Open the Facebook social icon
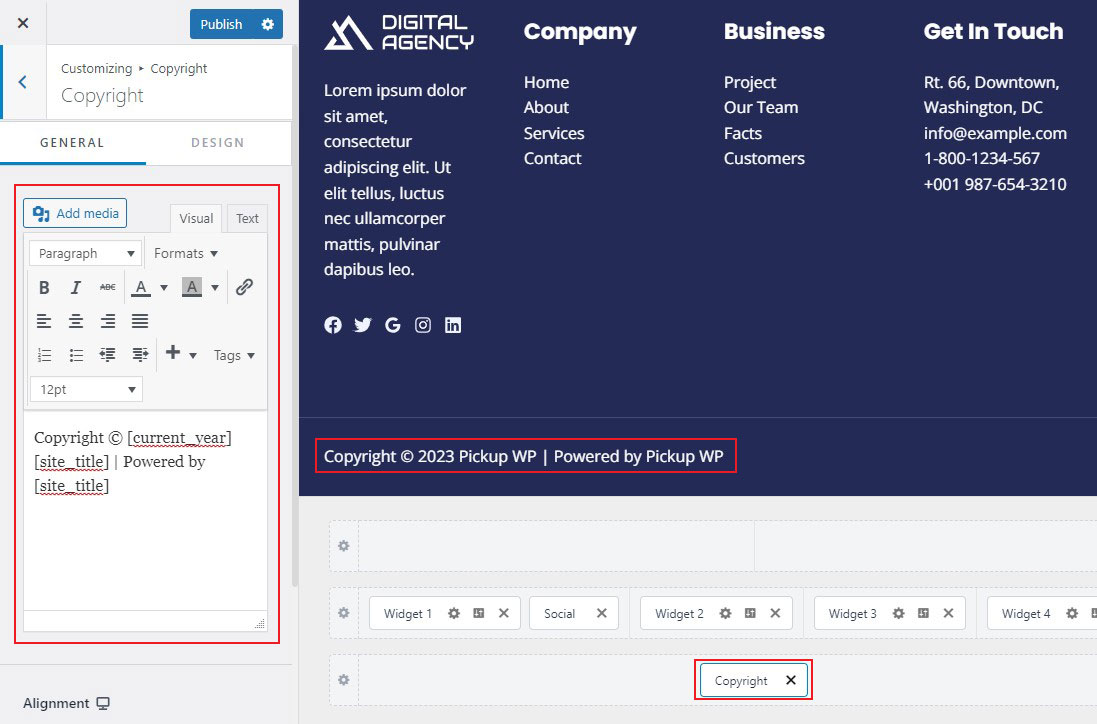The image size is (1097, 724). point(333,325)
